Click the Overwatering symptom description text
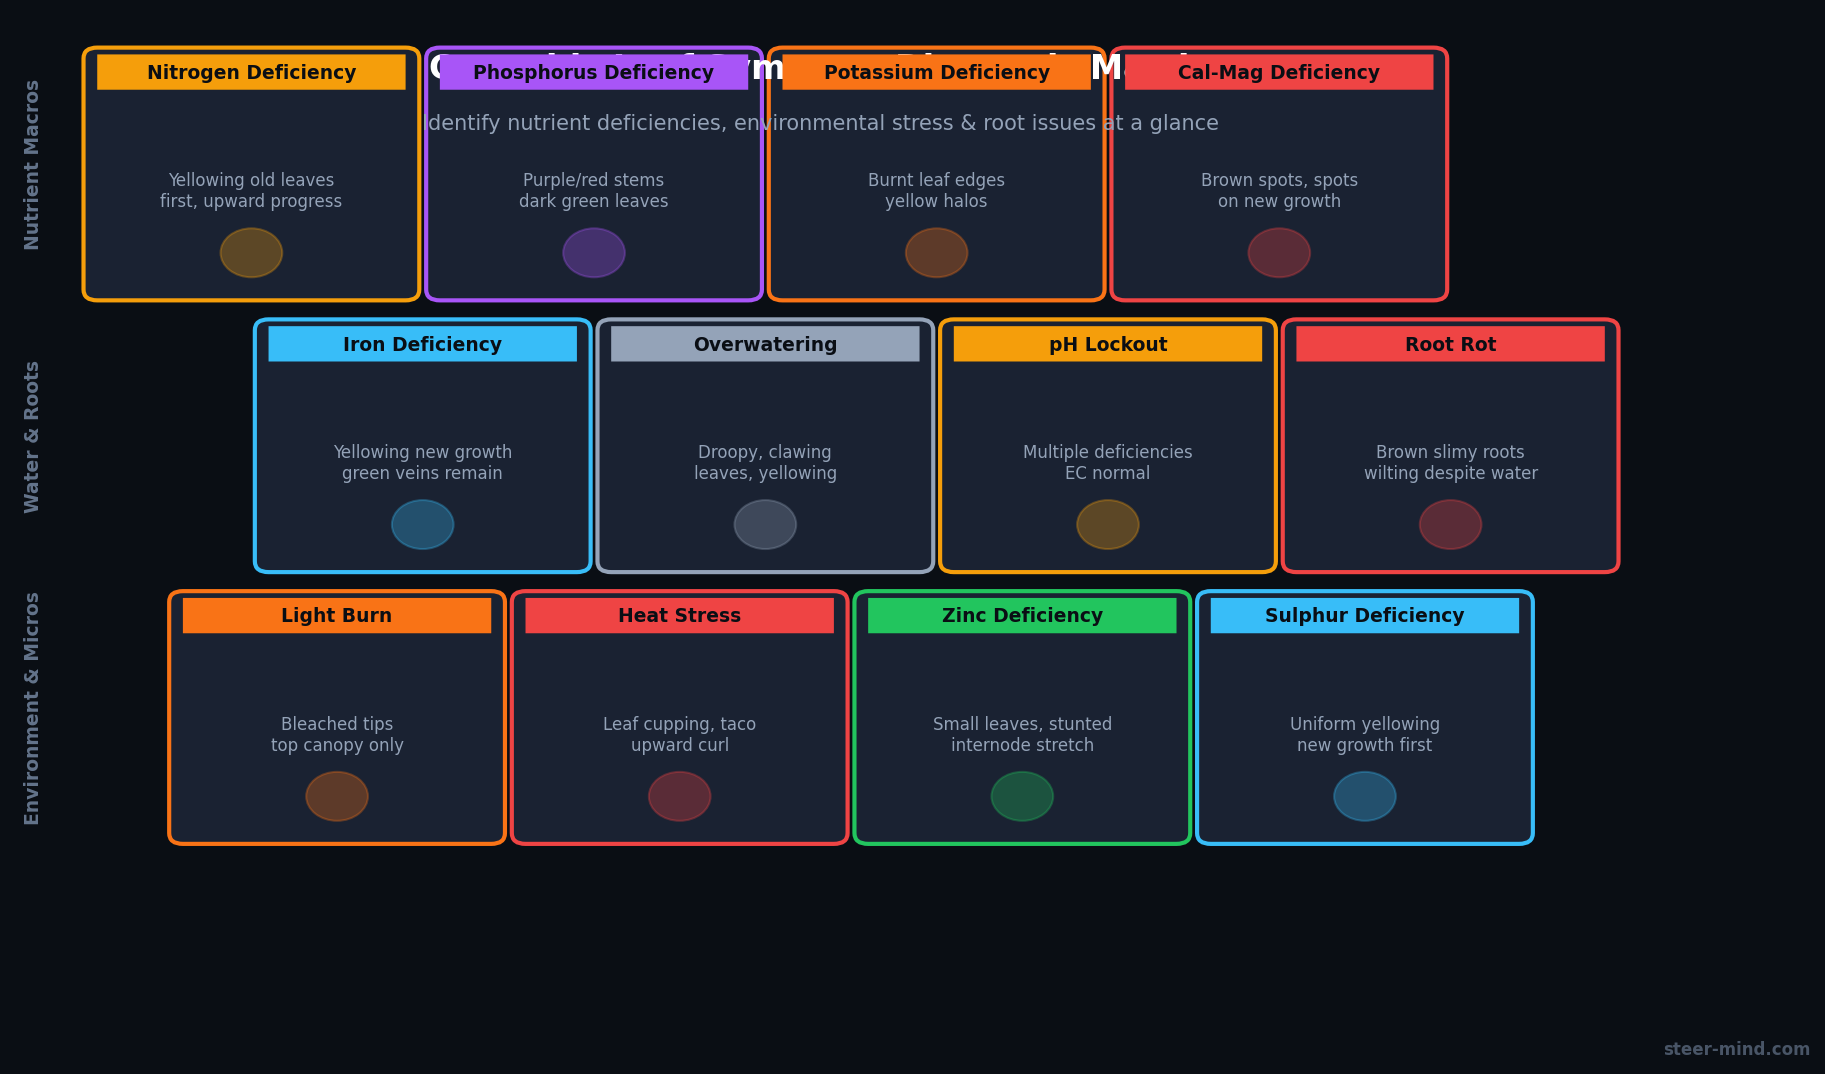This screenshot has width=1825, height=1074. click(x=765, y=463)
